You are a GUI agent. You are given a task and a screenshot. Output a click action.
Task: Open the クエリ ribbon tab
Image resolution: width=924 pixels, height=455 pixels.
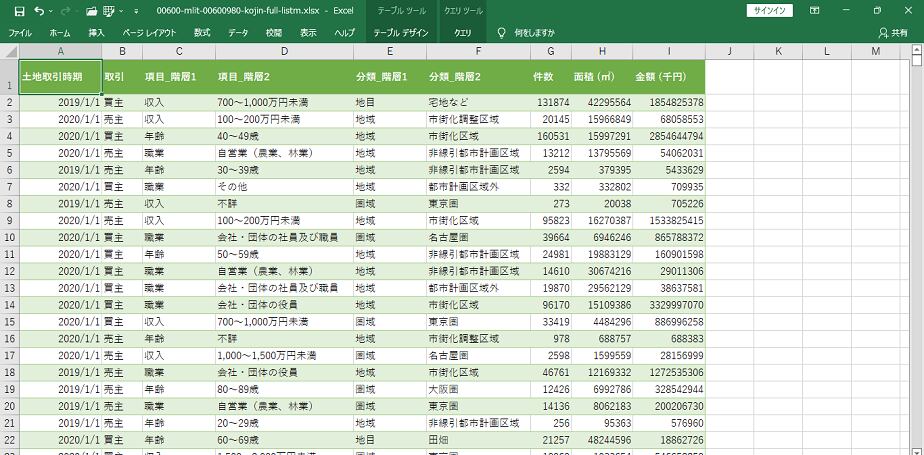(x=463, y=33)
